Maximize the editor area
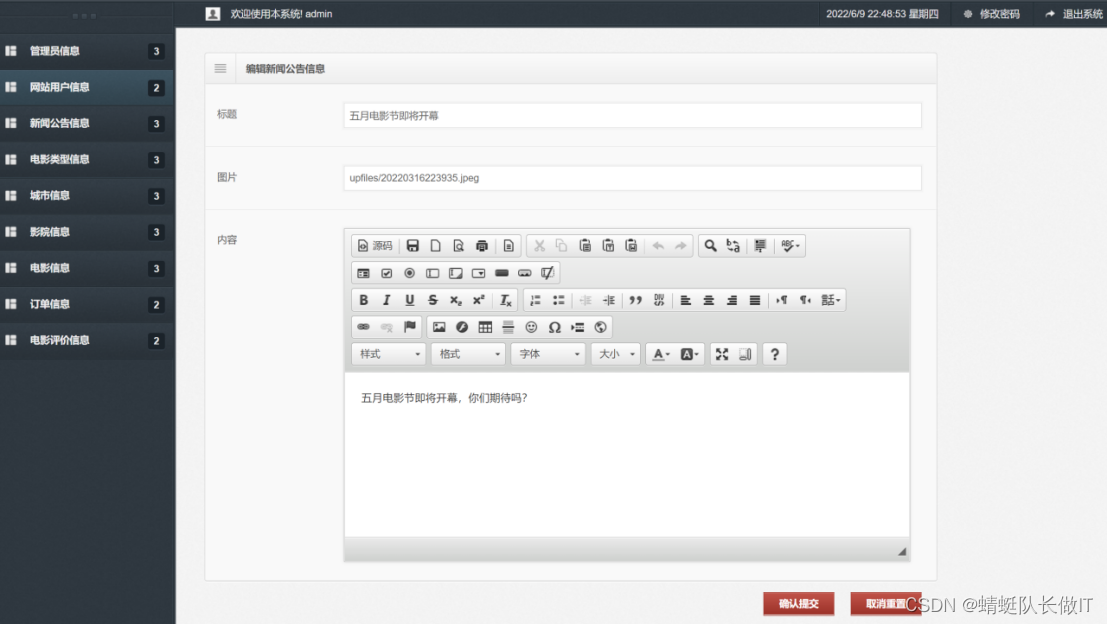Screen dimensions: 1108x625 click(x=721, y=354)
